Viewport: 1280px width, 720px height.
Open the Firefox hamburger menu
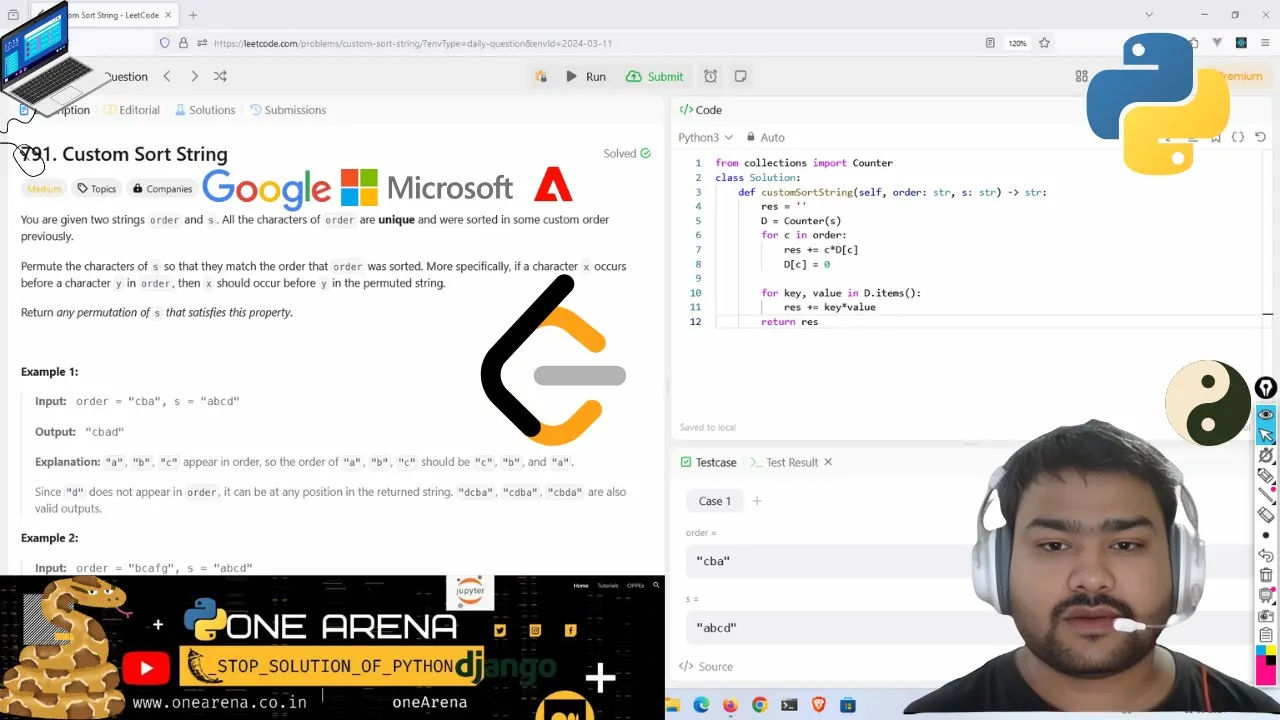pyautogui.click(x=1263, y=43)
